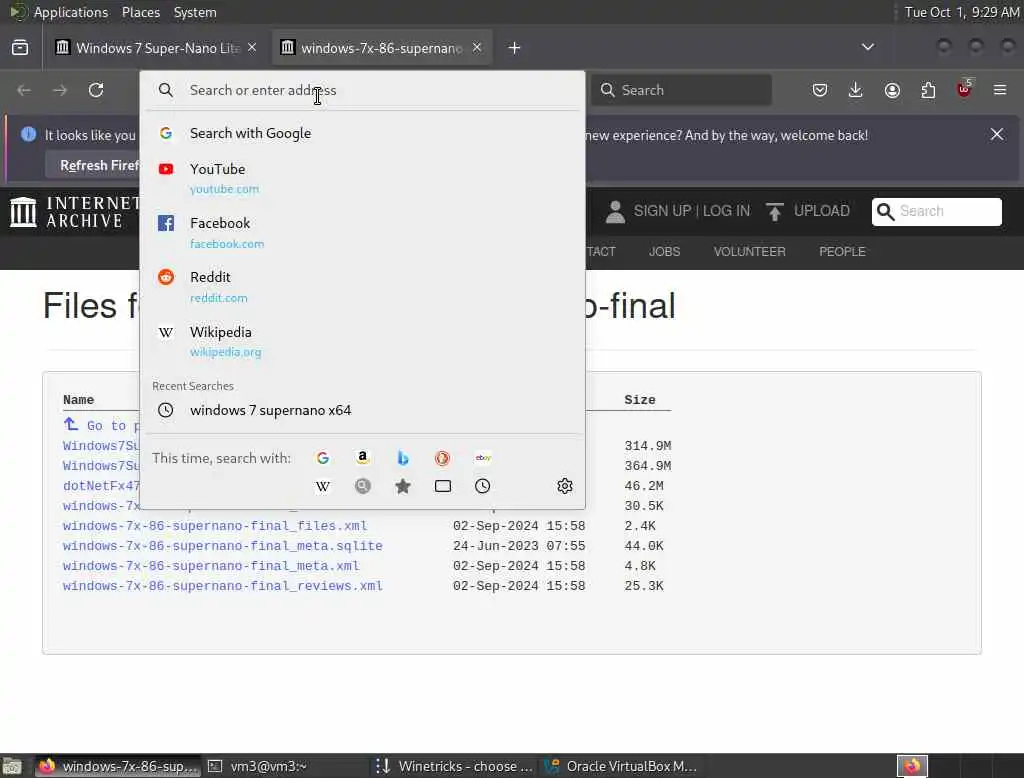Open a new tab with the plus button
Screen dimensions: 1024x778
(x=515, y=48)
